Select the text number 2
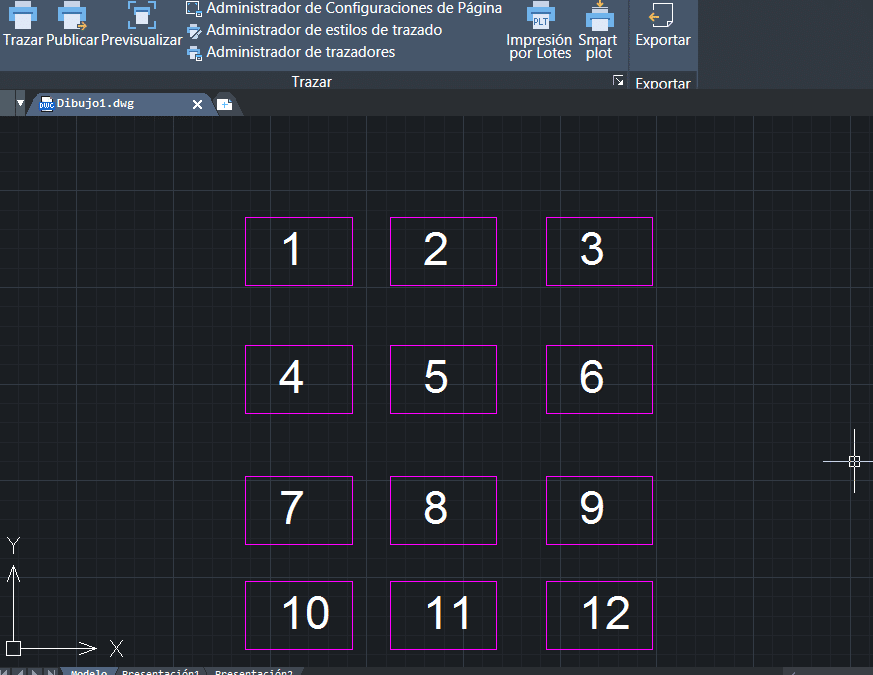873x675 pixels. (435, 249)
